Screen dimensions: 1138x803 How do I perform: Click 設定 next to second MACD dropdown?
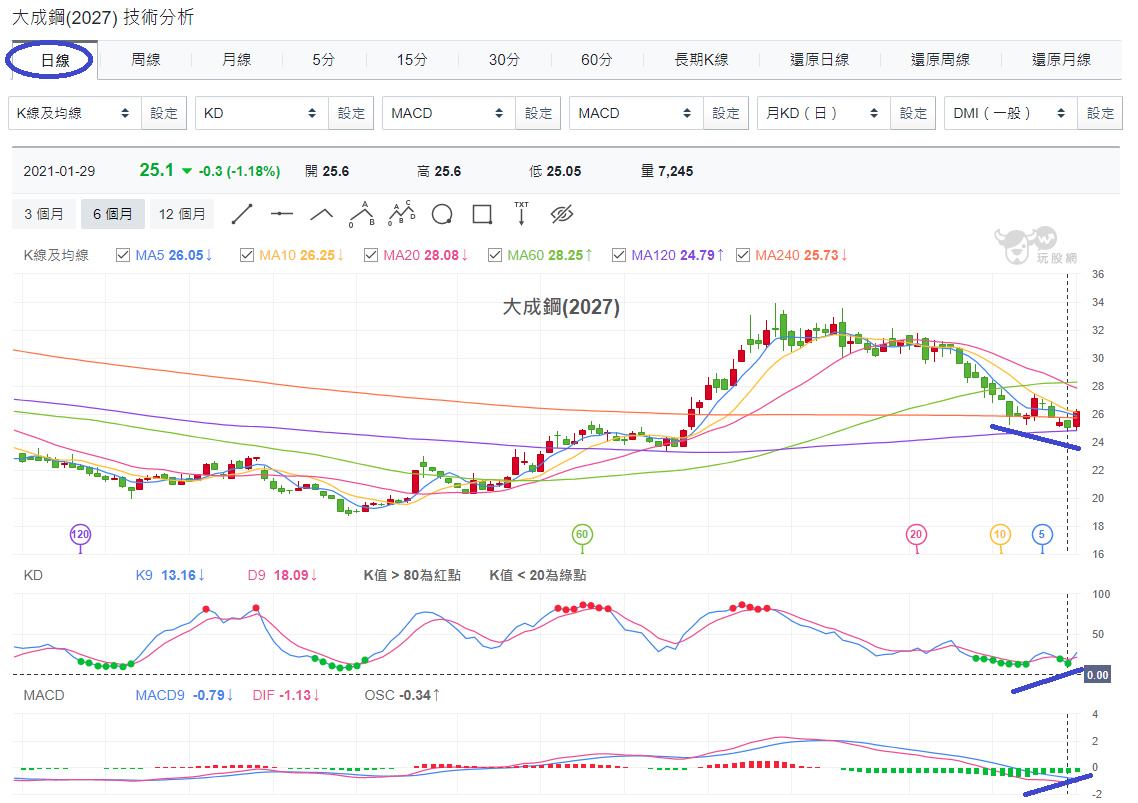tap(726, 113)
